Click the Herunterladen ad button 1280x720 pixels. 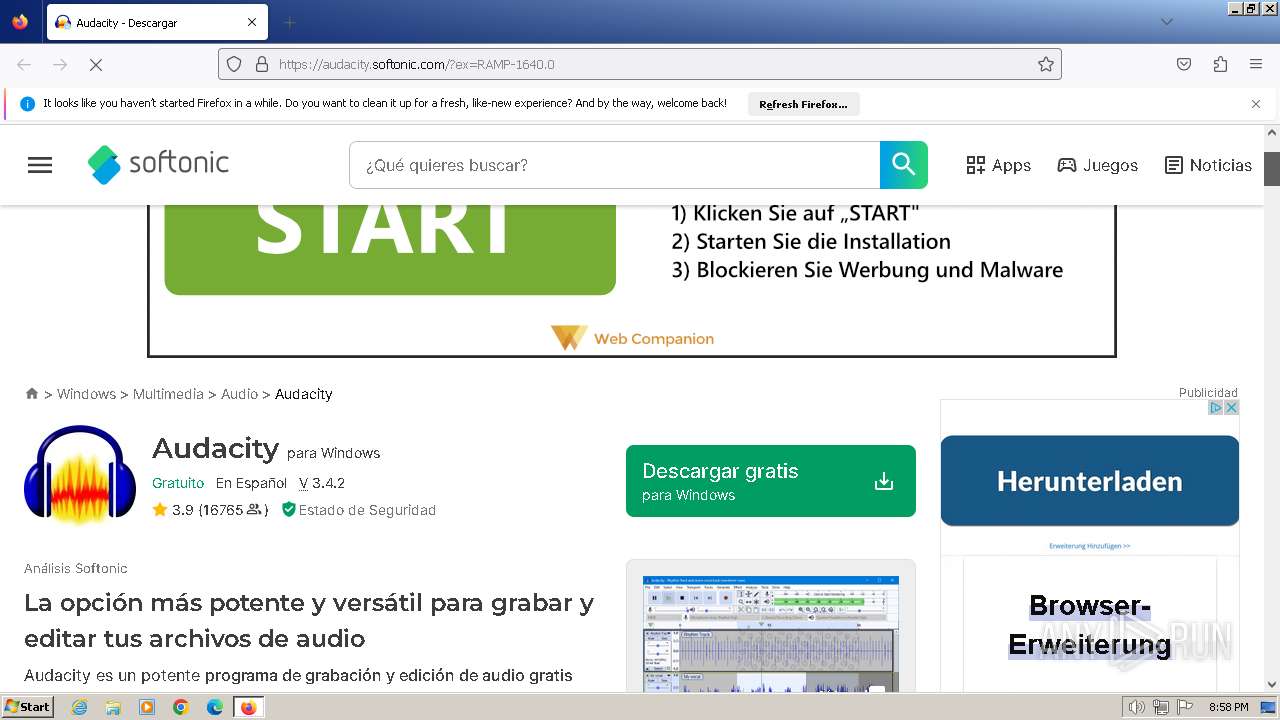(1090, 481)
